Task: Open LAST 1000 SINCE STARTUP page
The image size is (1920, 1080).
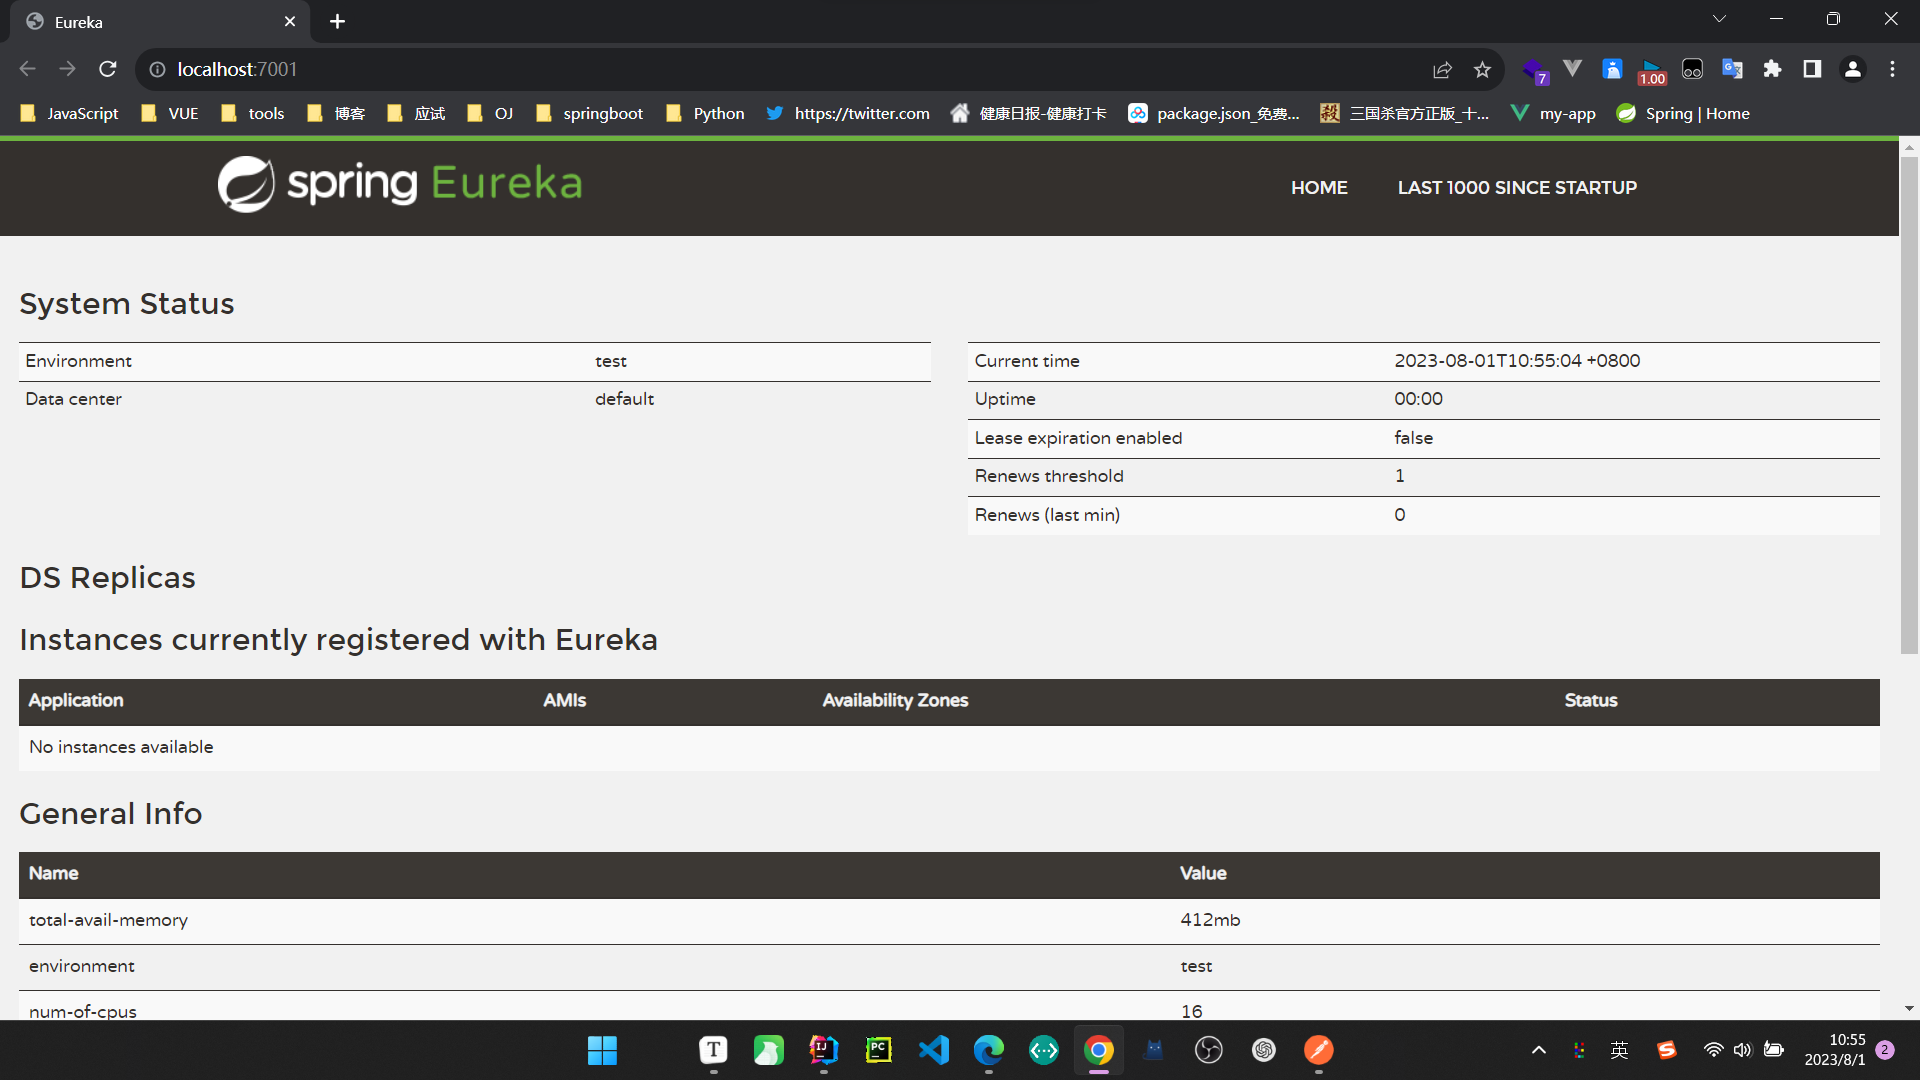Action: tap(1516, 188)
